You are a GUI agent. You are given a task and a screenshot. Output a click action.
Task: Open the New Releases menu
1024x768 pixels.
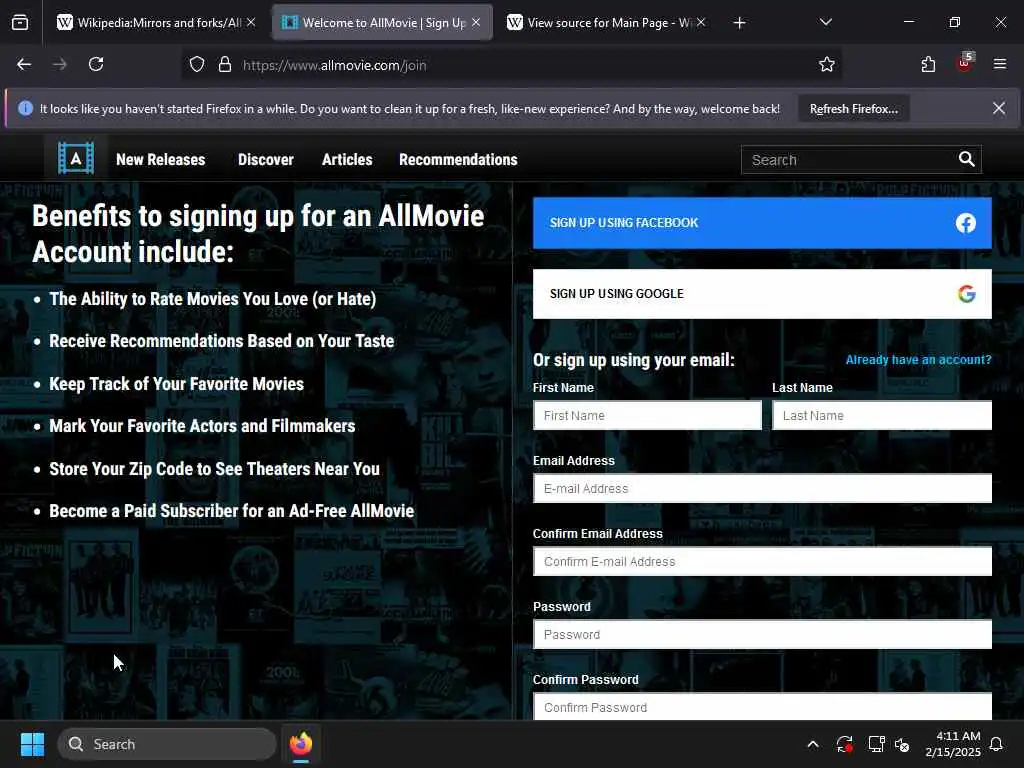click(x=161, y=159)
